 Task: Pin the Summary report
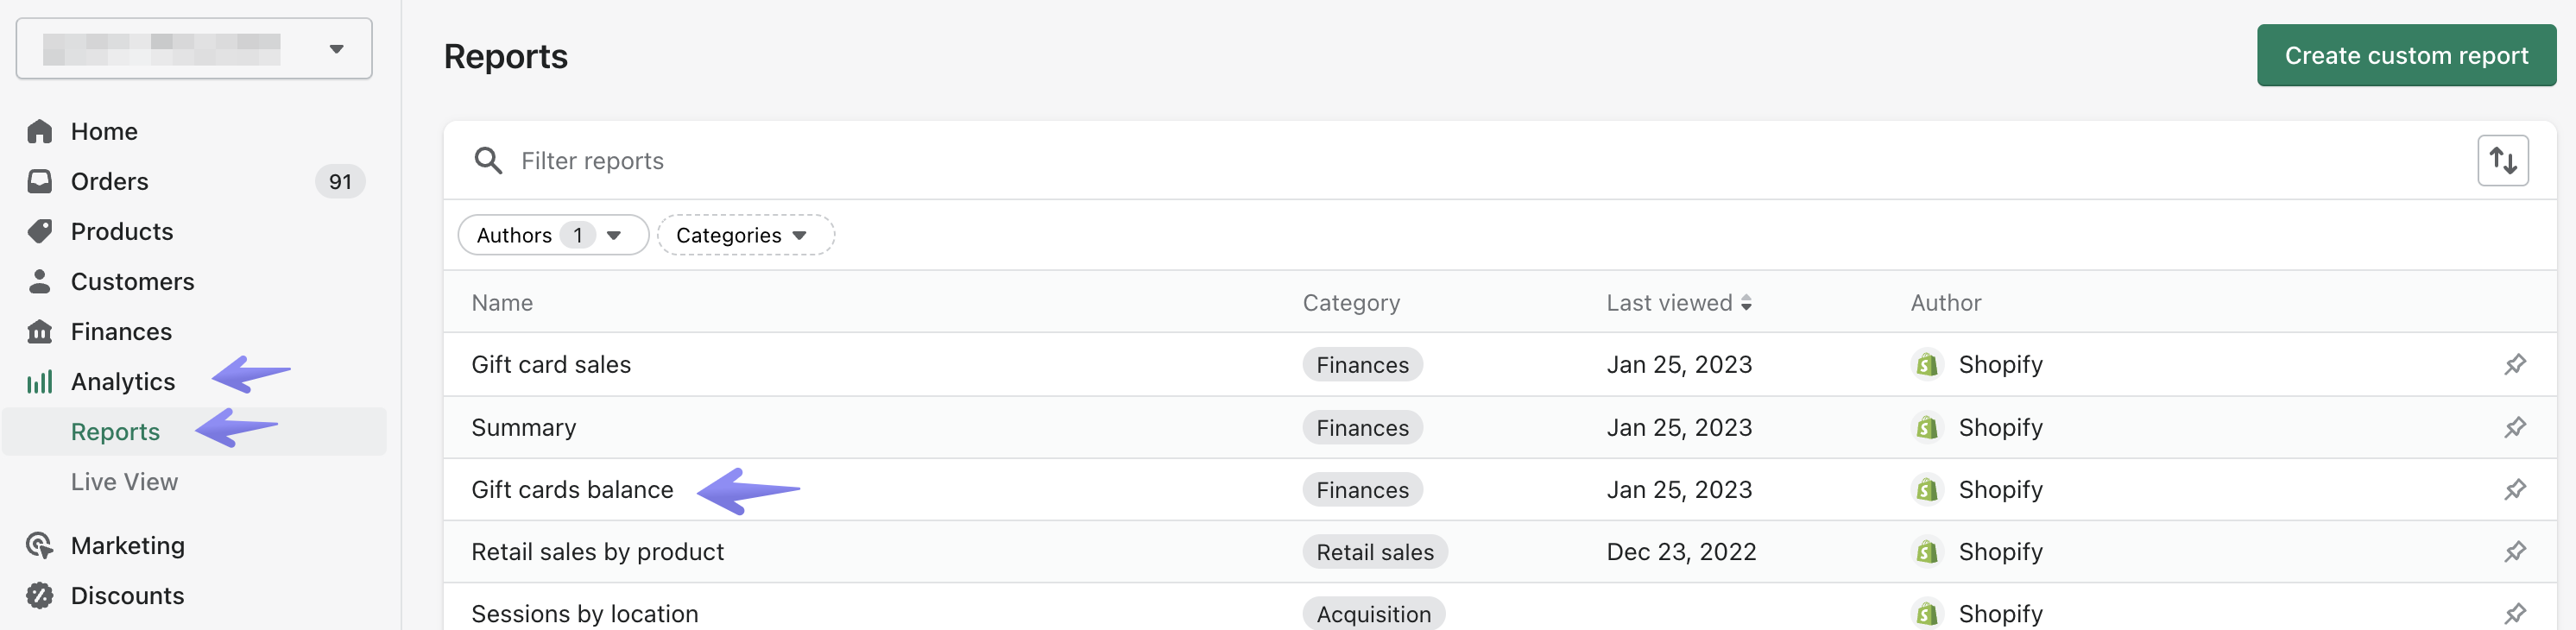coord(2514,427)
